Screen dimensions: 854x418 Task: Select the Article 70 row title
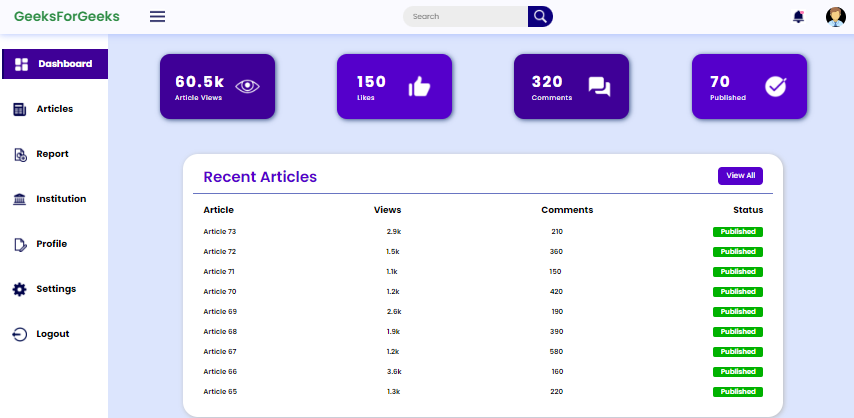tap(220, 292)
